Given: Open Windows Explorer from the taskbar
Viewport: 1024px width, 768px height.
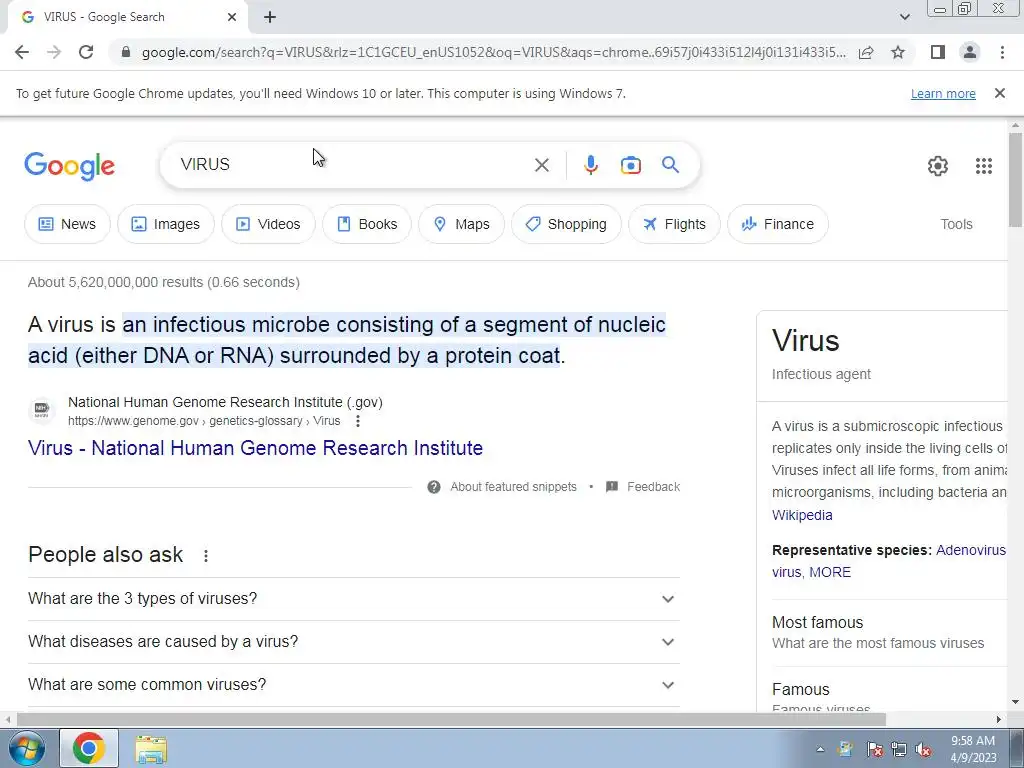Looking at the screenshot, I should tap(151, 749).
